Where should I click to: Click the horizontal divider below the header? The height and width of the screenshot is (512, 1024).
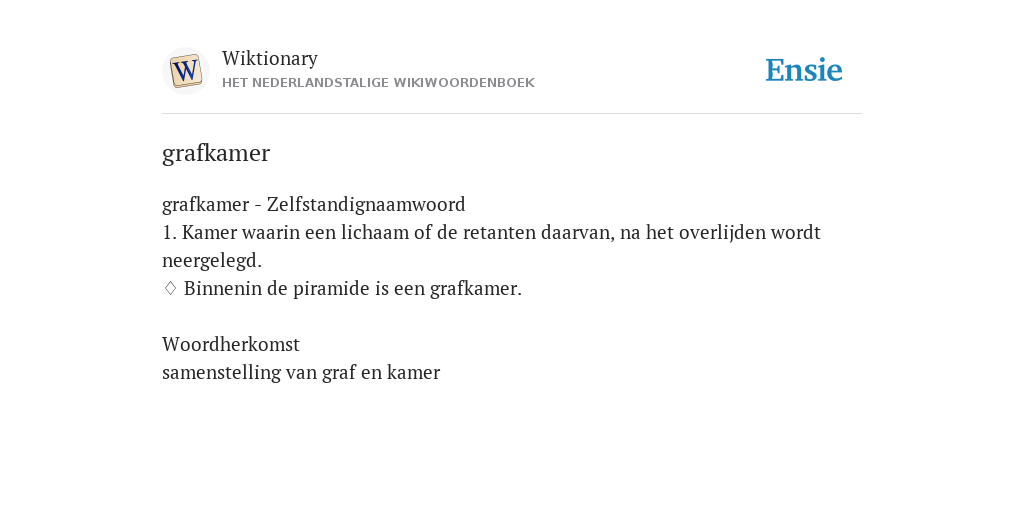[512, 114]
